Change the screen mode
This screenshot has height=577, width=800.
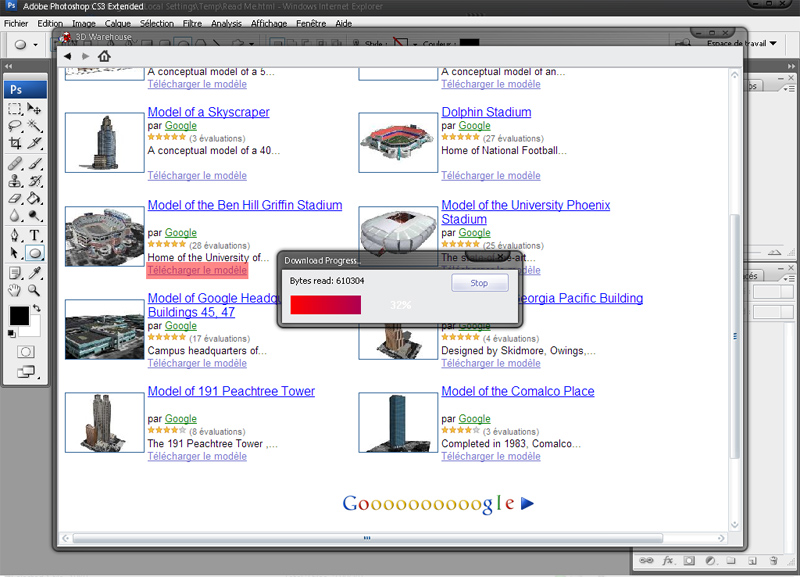pyautogui.click(x=26, y=372)
